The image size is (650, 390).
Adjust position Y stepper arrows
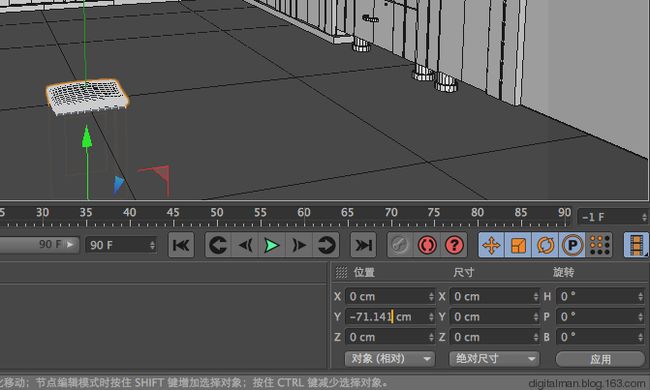tap(431, 317)
